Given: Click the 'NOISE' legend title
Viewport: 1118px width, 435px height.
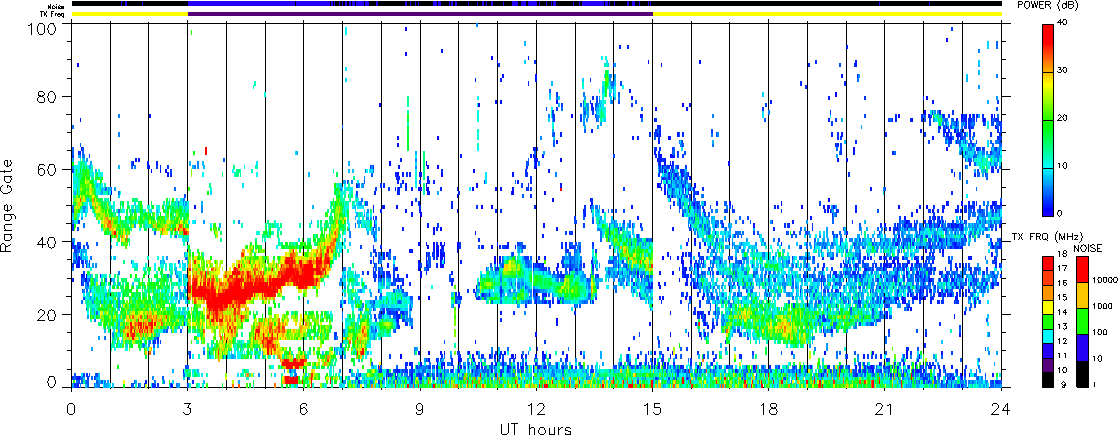Looking at the screenshot, I should click(x=1087, y=249).
